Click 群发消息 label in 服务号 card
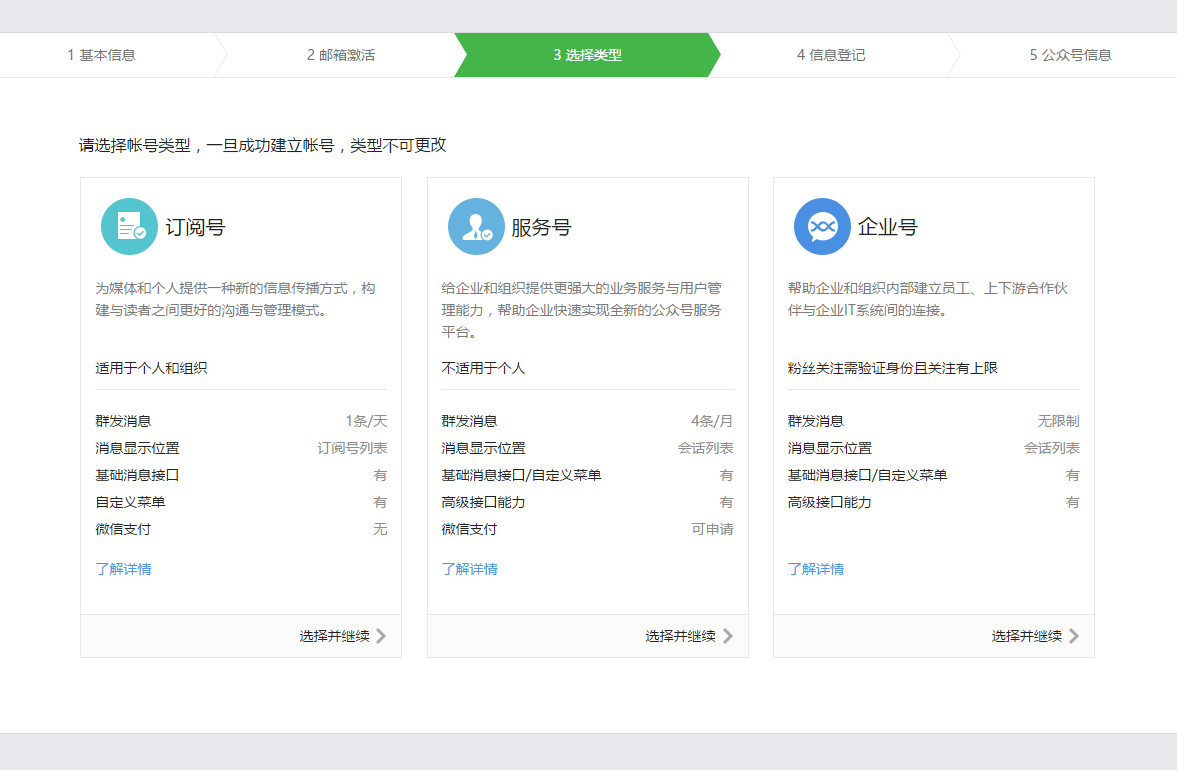 coord(469,421)
